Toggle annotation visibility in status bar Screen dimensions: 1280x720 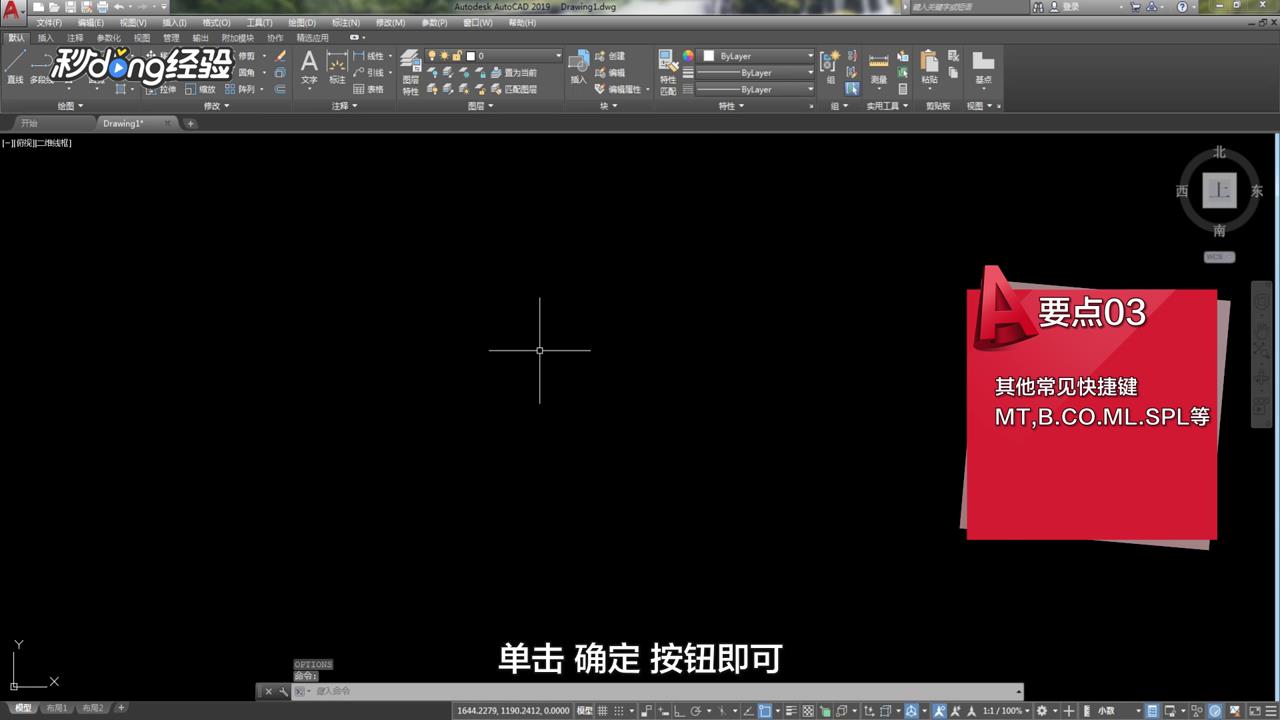939,711
